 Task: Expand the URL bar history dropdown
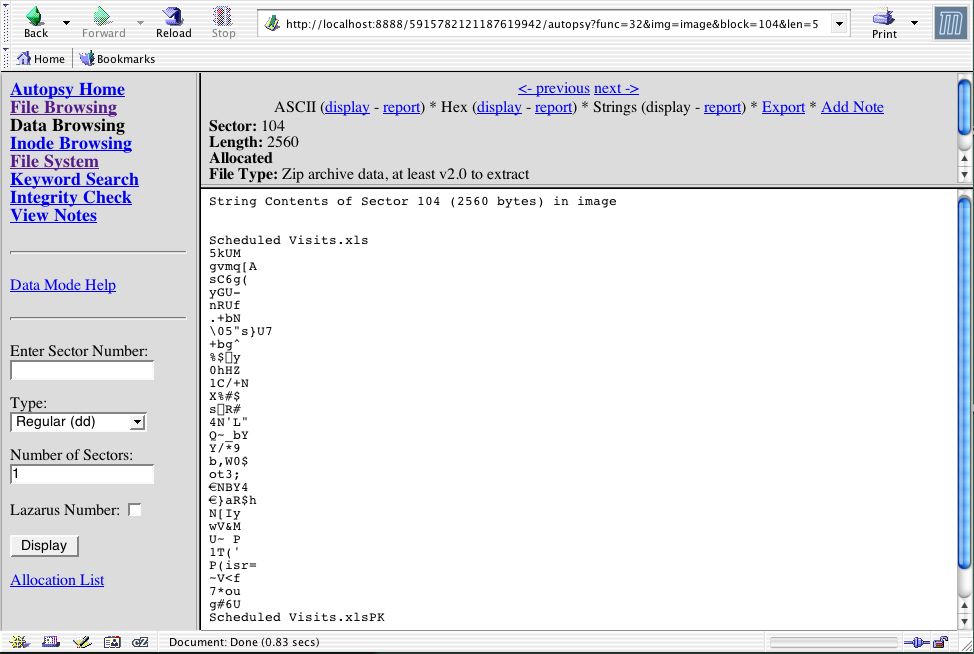click(x=839, y=23)
